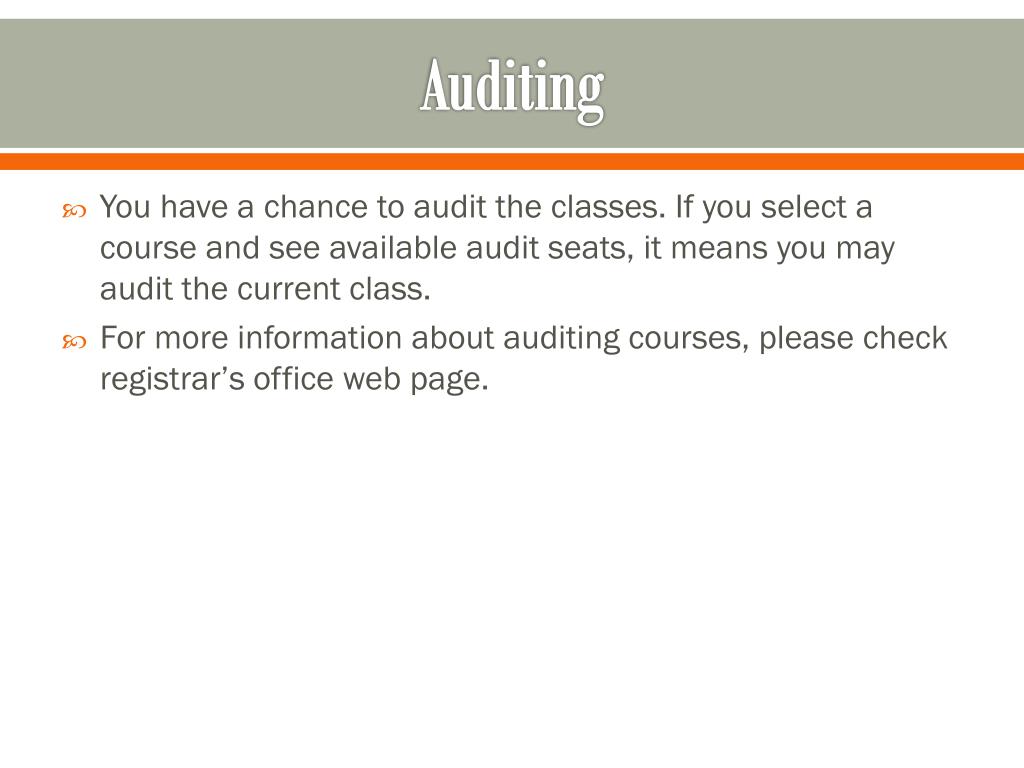This screenshot has width=1024, height=768.
Task: Click the word 'classes.' in the first bullet
Action: point(607,207)
